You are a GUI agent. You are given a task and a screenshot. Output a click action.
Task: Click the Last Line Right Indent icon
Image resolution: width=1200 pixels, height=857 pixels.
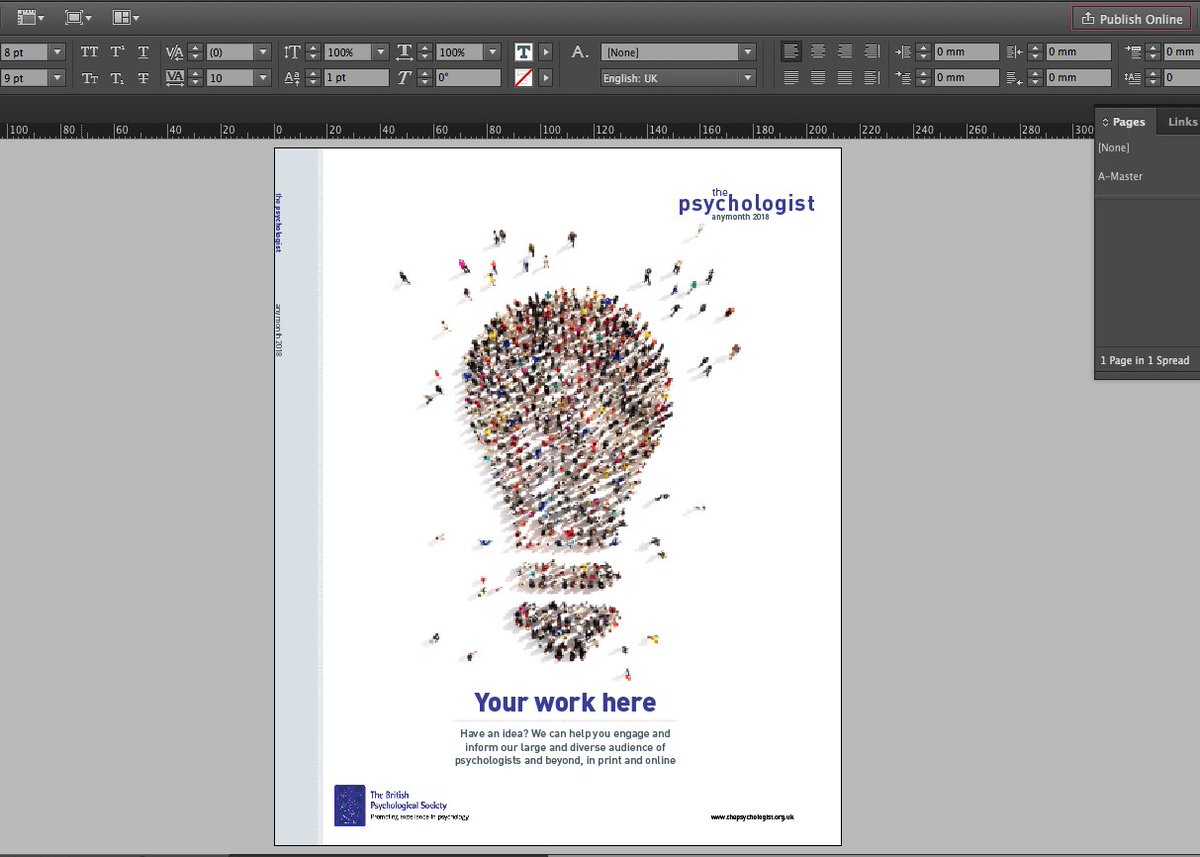pyautogui.click(x=1015, y=77)
